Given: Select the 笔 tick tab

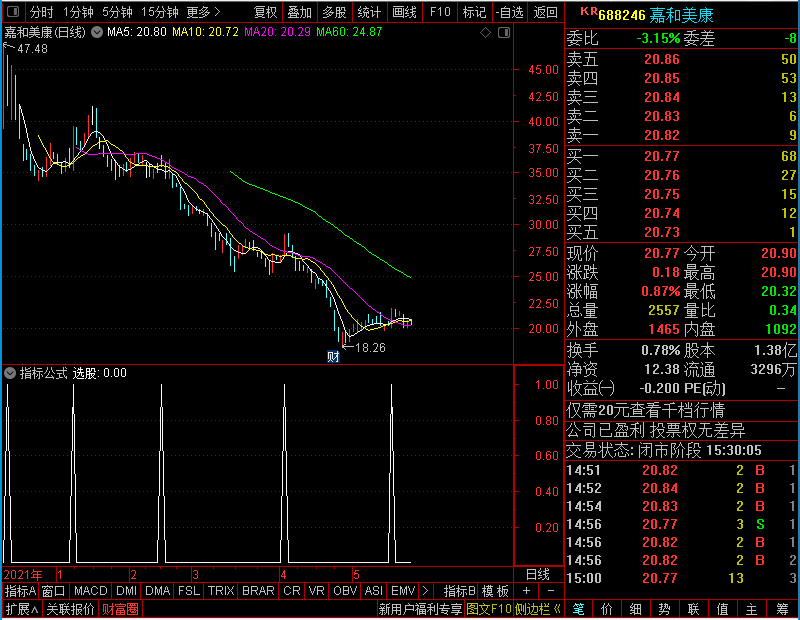Looking at the screenshot, I should tap(579, 609).
